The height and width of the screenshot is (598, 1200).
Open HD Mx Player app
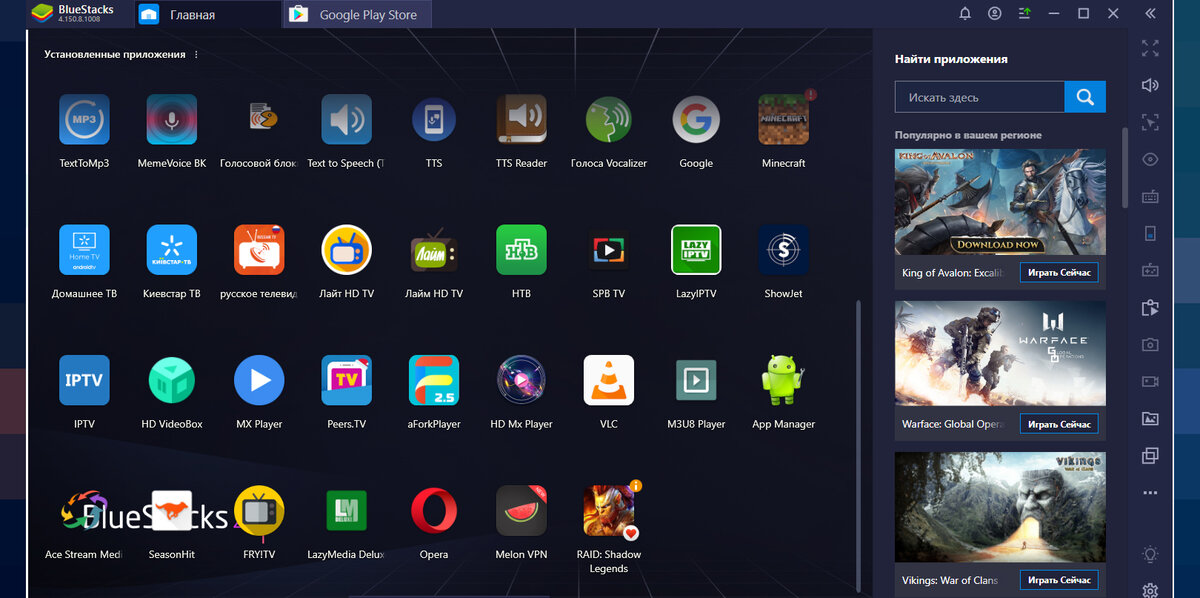click(521, 380)
